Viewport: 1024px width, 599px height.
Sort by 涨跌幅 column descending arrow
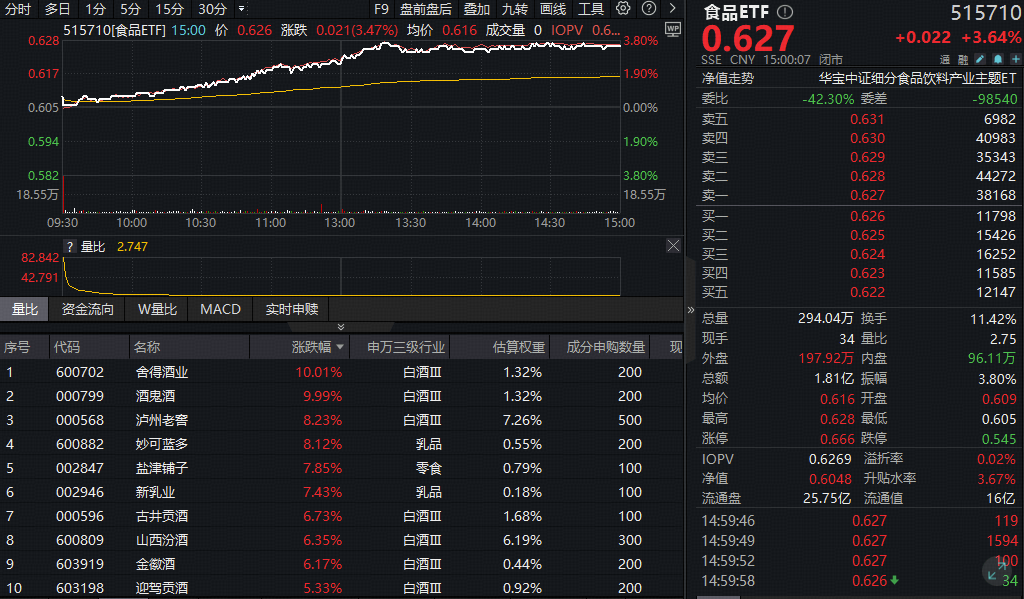(x=341, y=348)
